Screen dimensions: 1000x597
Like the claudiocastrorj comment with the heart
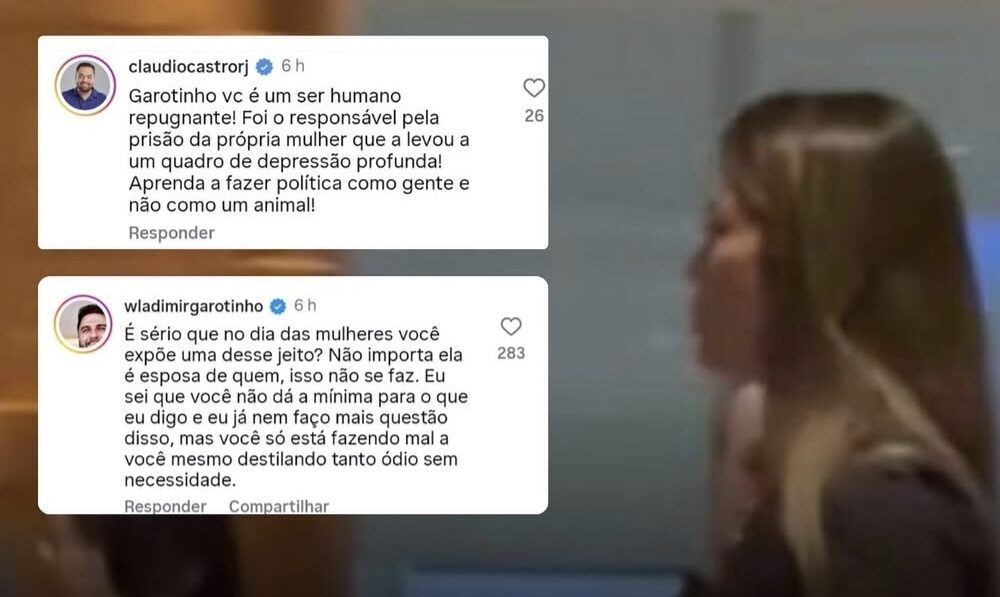pos(534,87)
